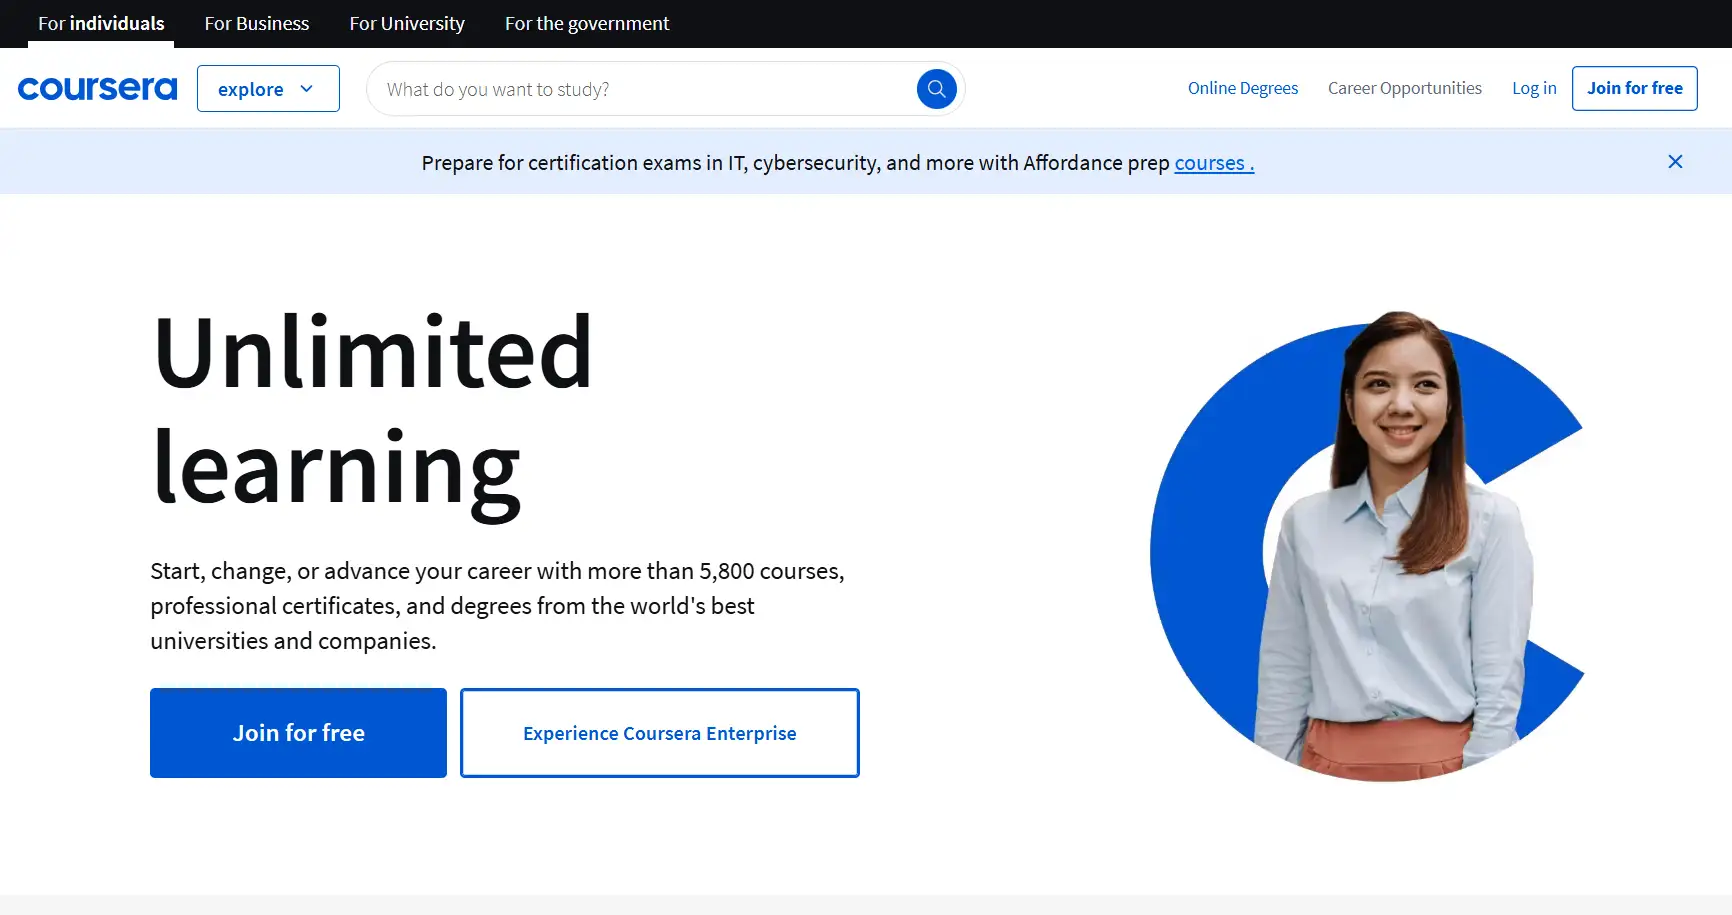Open the Online Degrees link

pyautogui.click(x=1243, y=88)
